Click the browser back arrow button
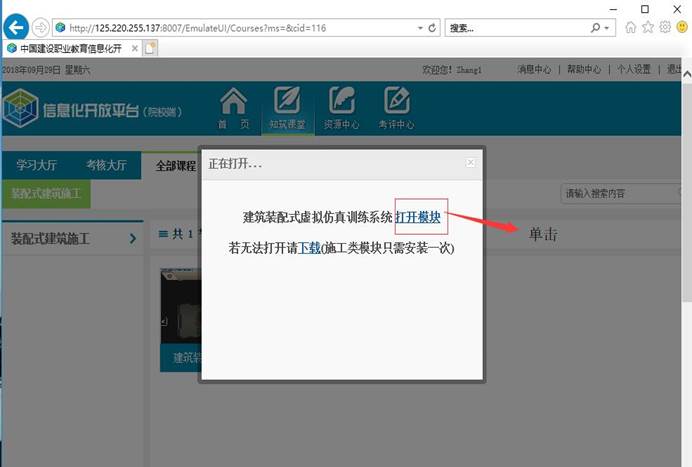 pyautogui.click(x=14, y=27)
